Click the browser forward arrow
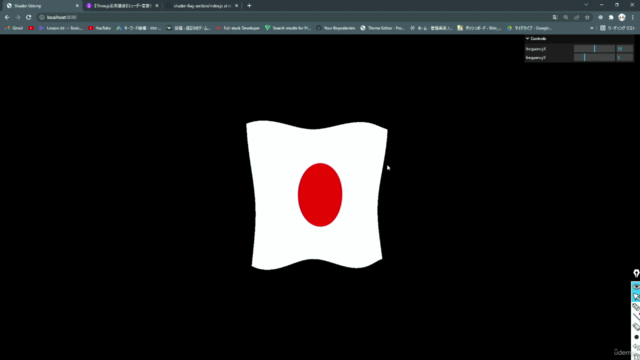Screen dimensions: 640x360 point(18,17)
